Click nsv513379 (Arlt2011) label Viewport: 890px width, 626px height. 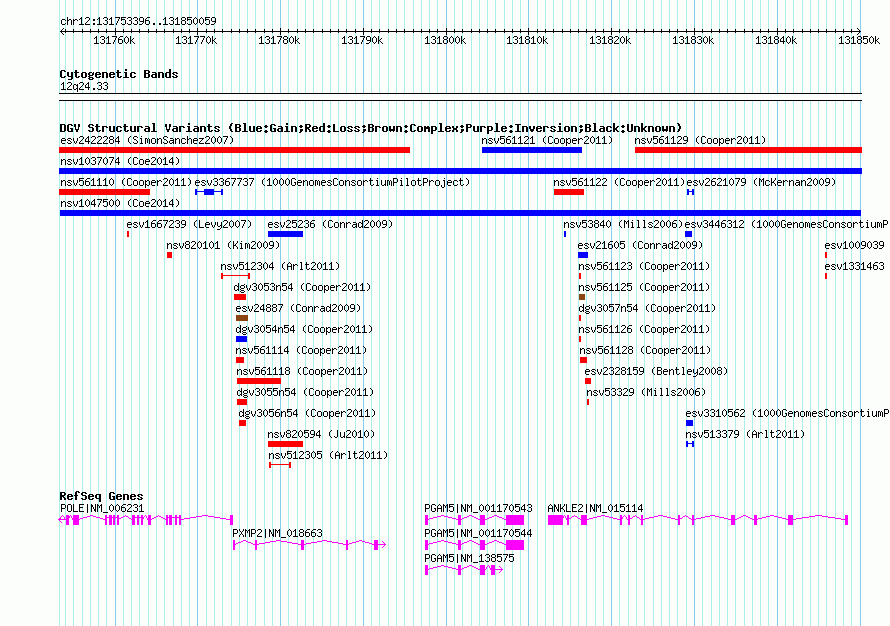tap(745, 434)
